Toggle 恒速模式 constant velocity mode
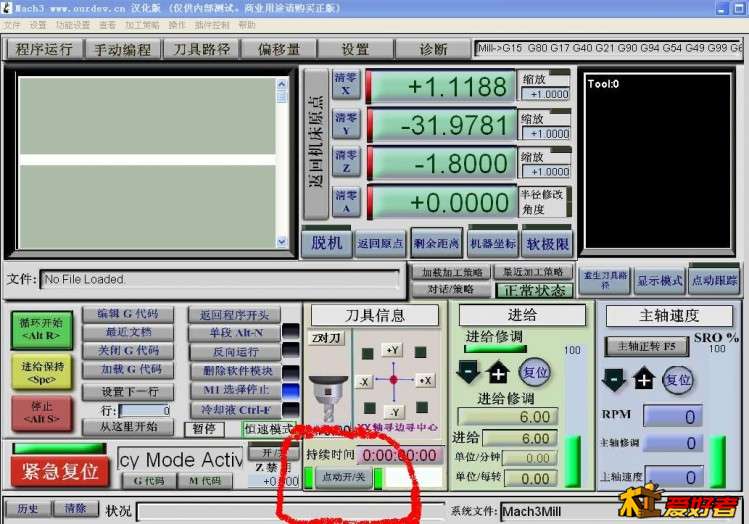The height and width of the screenshot is (524, 749). 268,429
